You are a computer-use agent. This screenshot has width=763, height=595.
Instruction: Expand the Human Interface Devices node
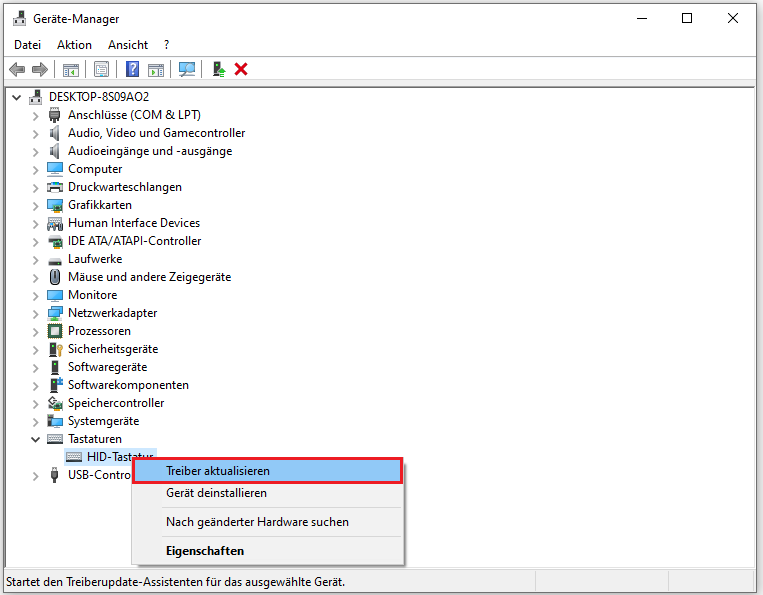(x=35, y=224)
